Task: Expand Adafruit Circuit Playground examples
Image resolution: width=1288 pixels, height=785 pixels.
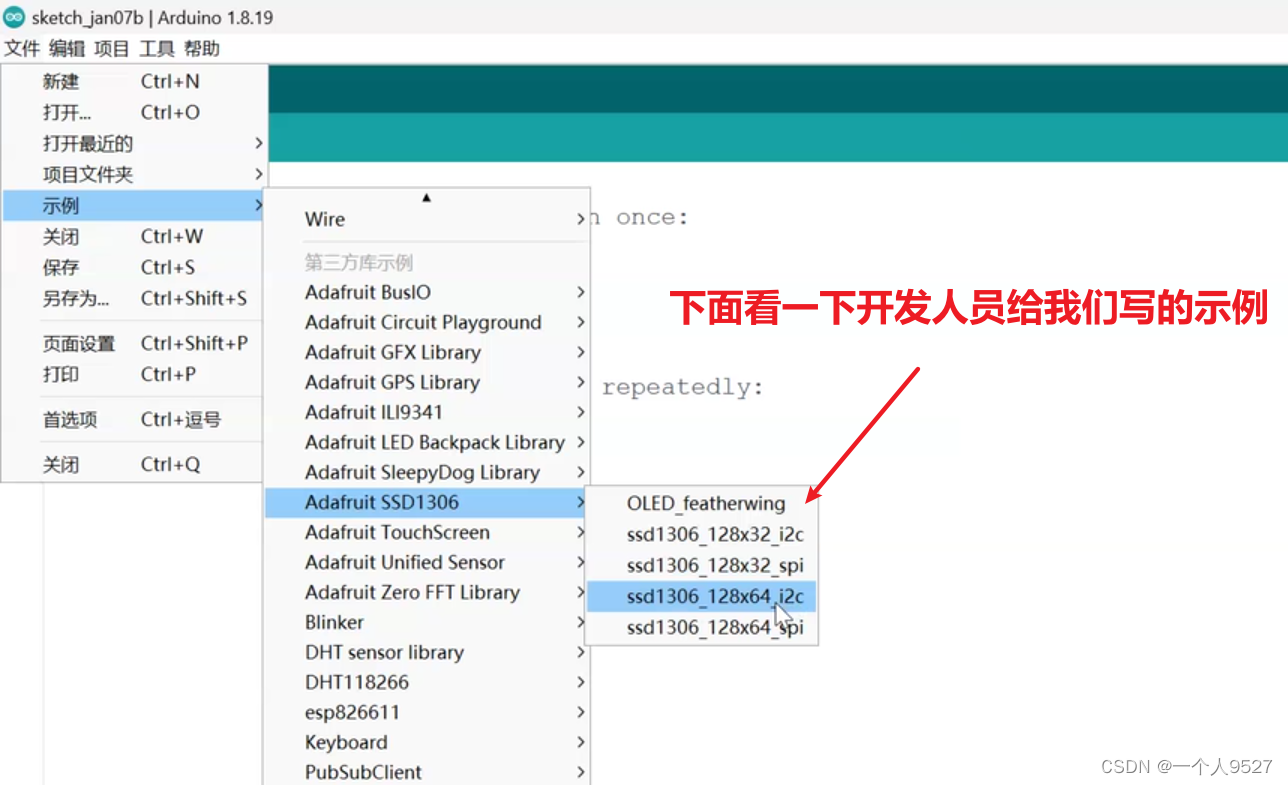Action: pyautogui.click(x=426, y=323)
